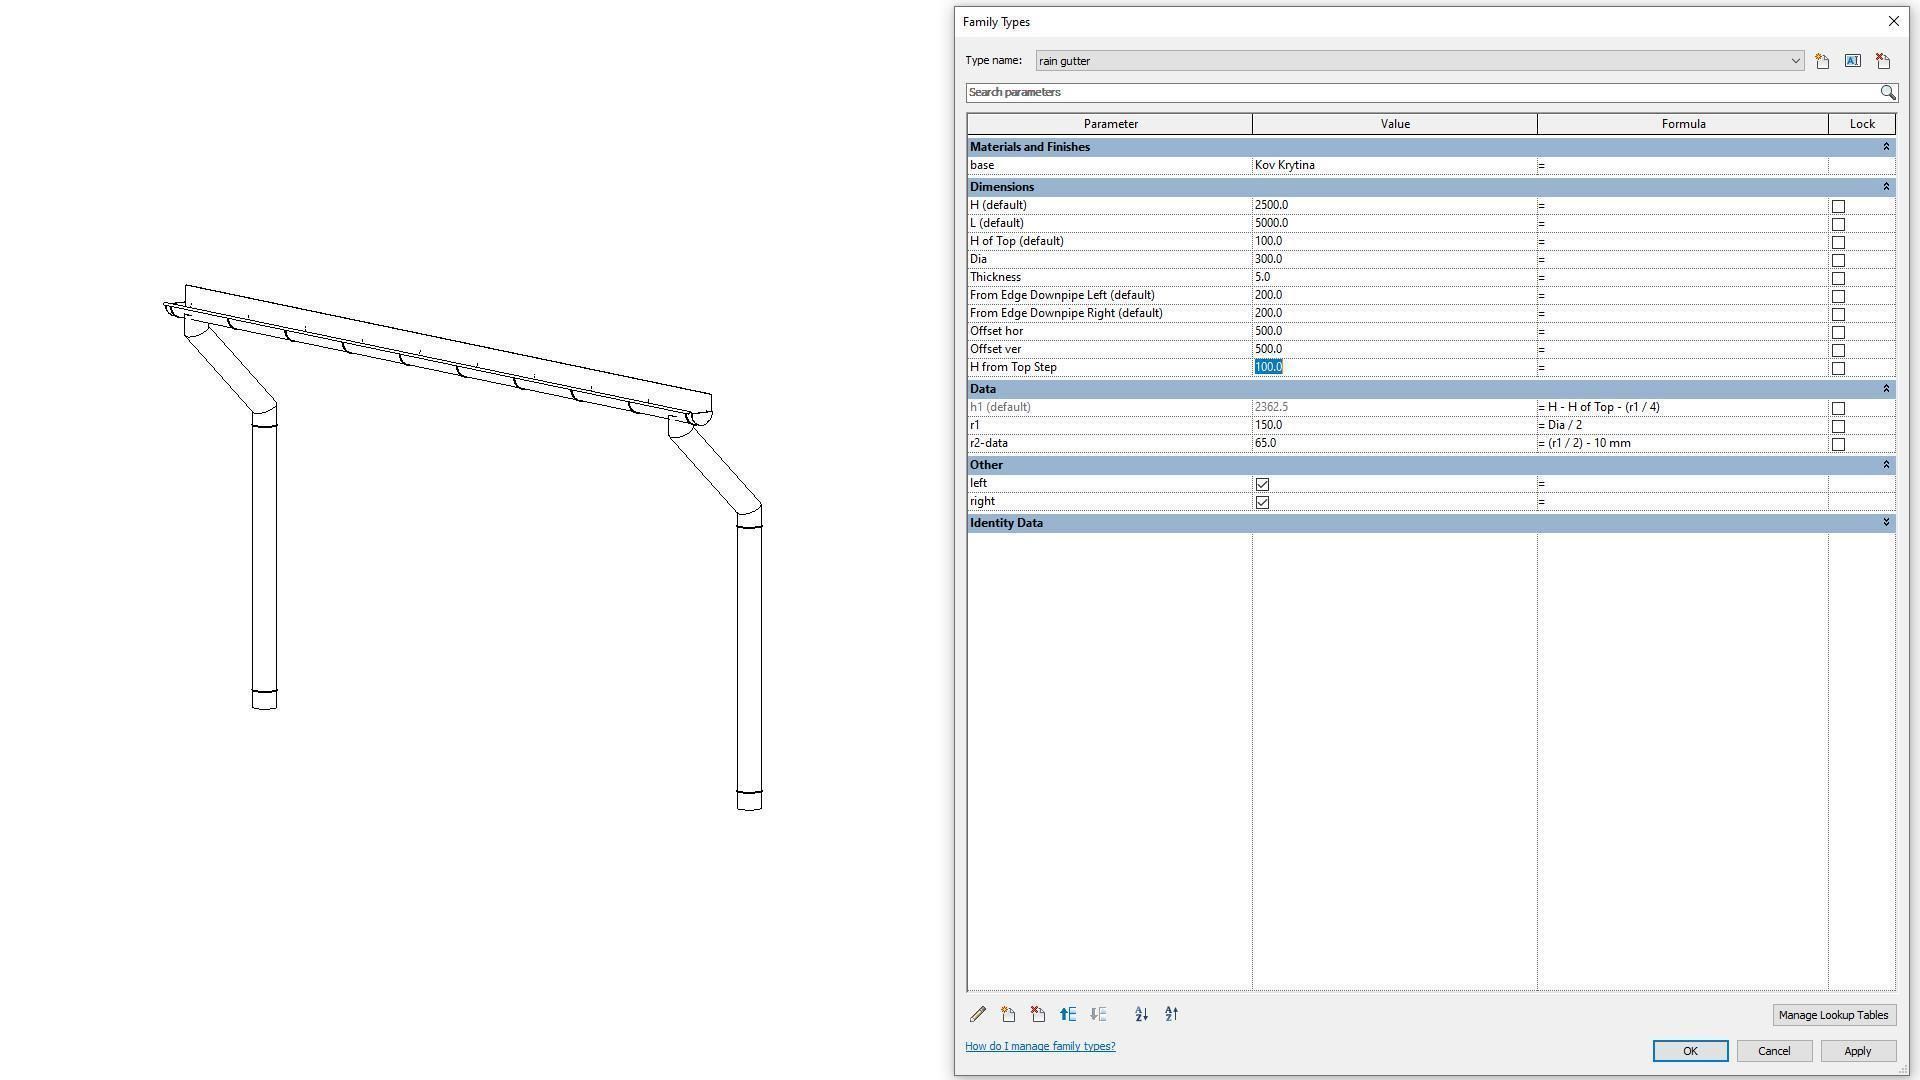Click the Offset ver value 500.0
This screenshot has height=1080, width=1920.
coord(1394,350)
